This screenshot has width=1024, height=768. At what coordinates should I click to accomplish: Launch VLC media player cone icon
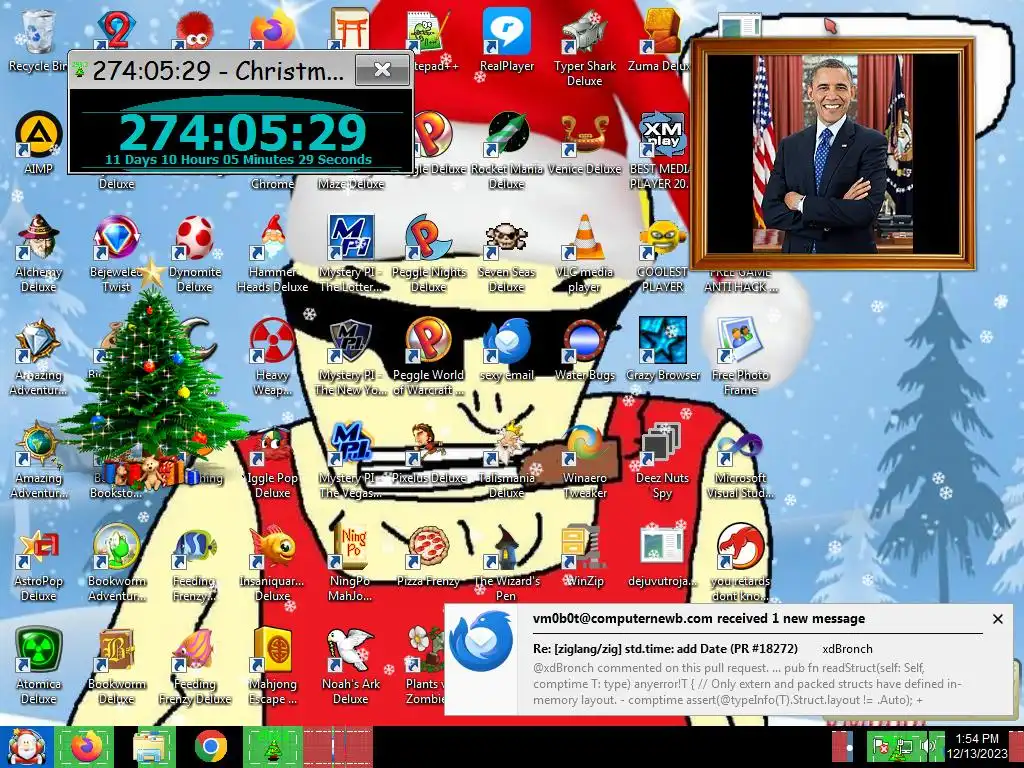(x=584, y=253)
